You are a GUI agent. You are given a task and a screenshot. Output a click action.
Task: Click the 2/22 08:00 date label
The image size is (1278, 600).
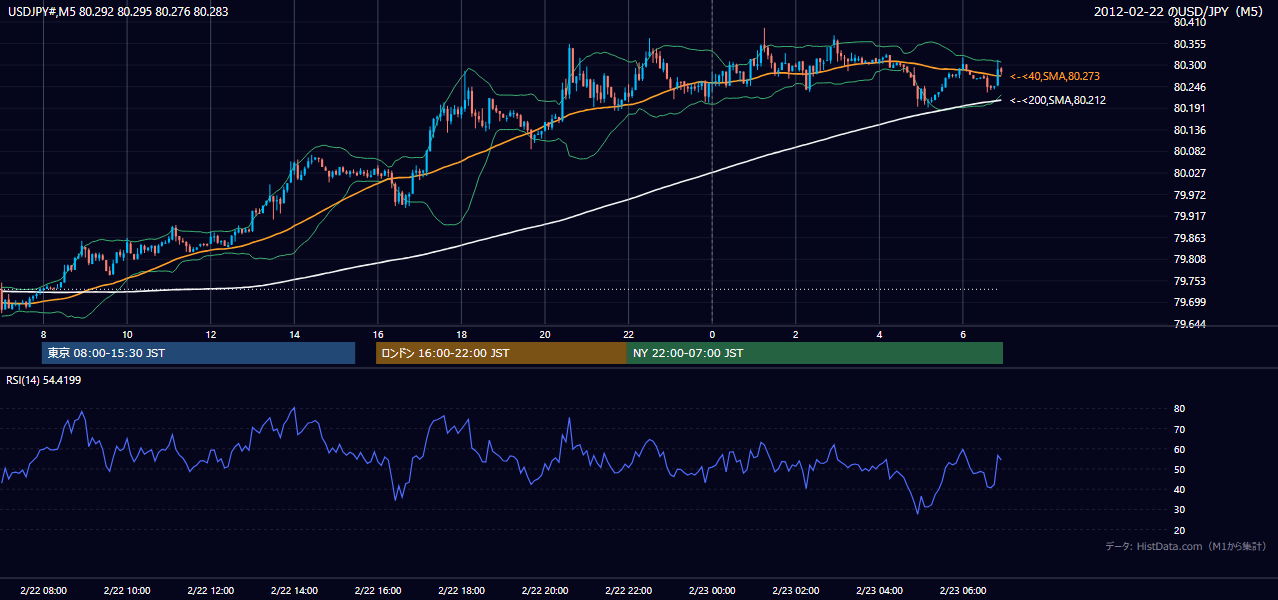coord(43,591)
